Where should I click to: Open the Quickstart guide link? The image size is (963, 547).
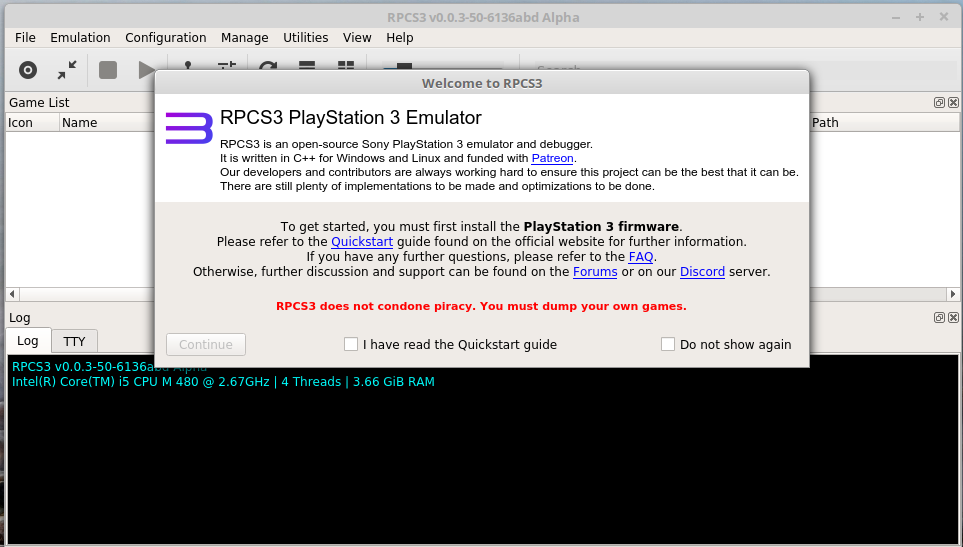point(362,242)
